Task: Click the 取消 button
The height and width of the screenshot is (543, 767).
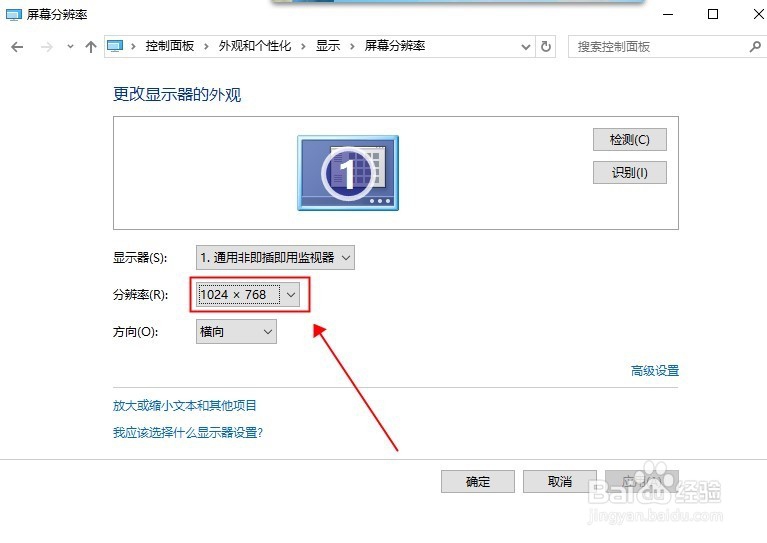Action: point(560,481)
